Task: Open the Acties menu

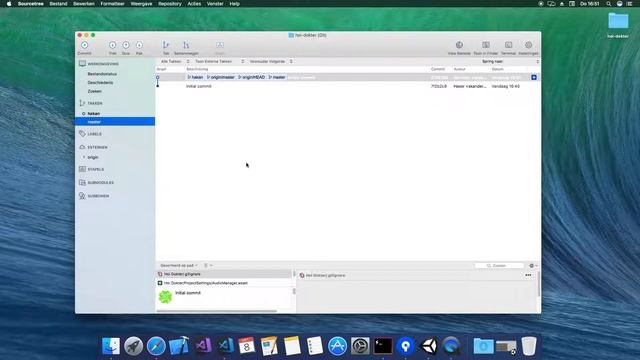Action: coord(194,4)
